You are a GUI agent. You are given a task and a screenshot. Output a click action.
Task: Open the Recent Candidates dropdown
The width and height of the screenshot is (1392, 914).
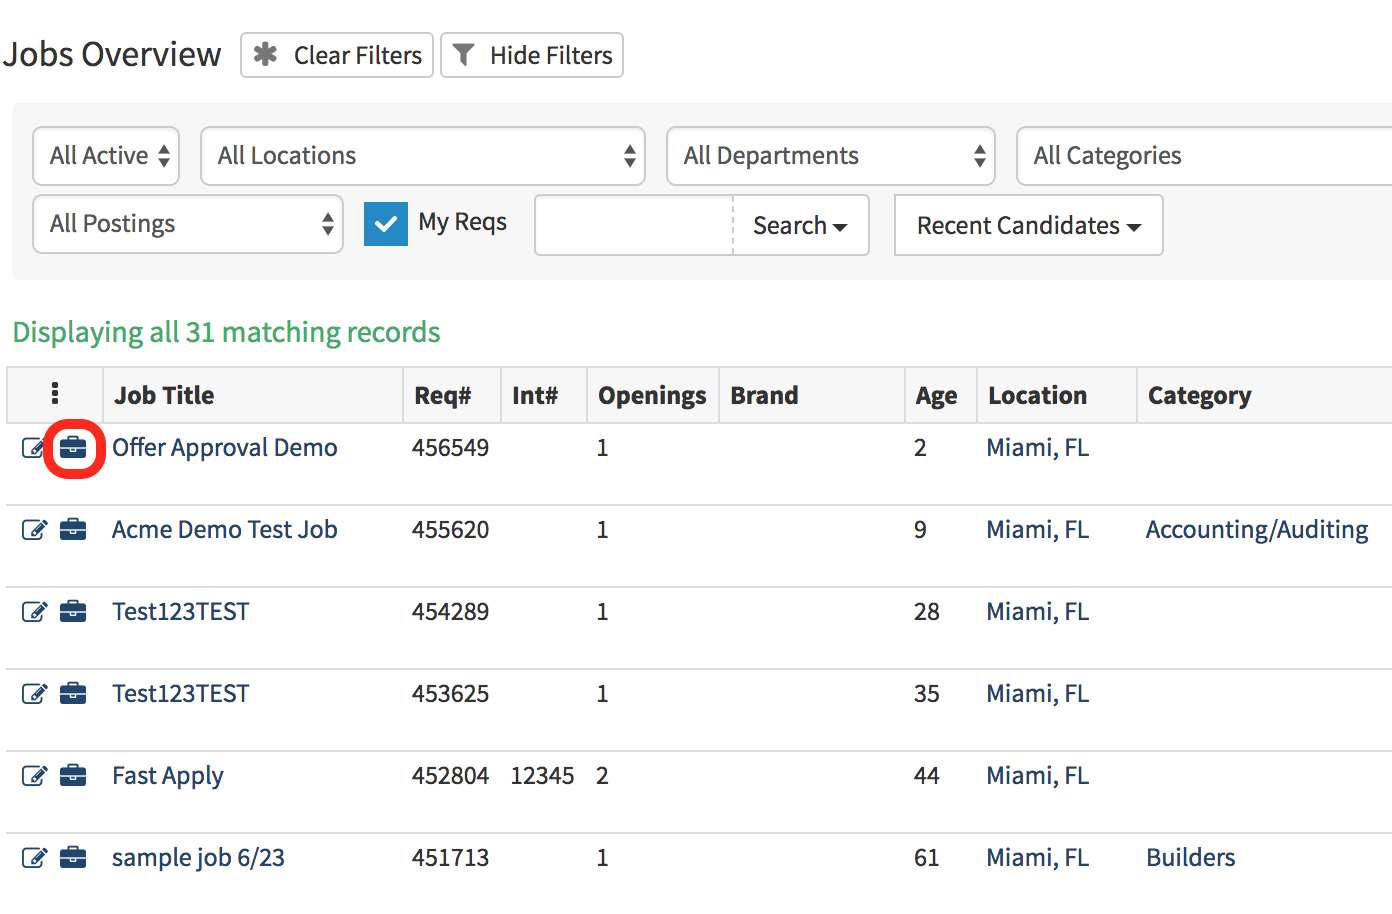pos(1028,225)
